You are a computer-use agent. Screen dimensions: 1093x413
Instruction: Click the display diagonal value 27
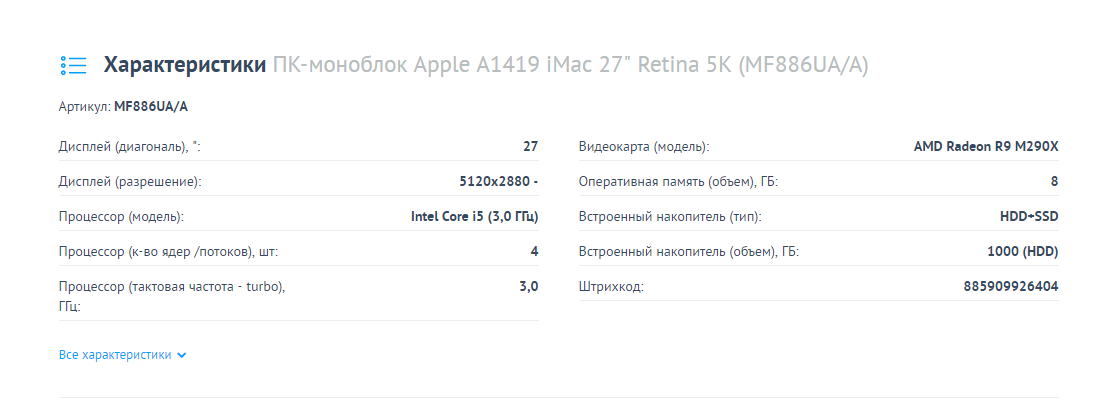(x=530, y=147)
